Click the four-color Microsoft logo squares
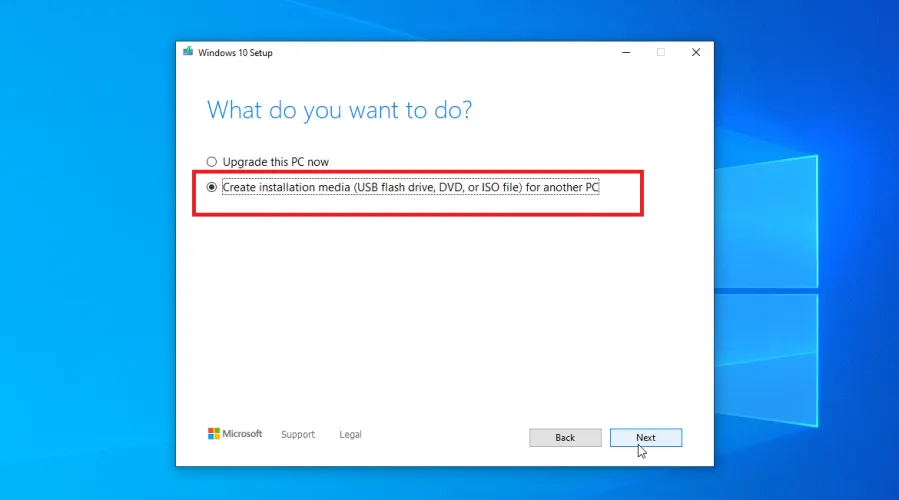The width and height of the screenshot is (899, 500). click(213, 434)
